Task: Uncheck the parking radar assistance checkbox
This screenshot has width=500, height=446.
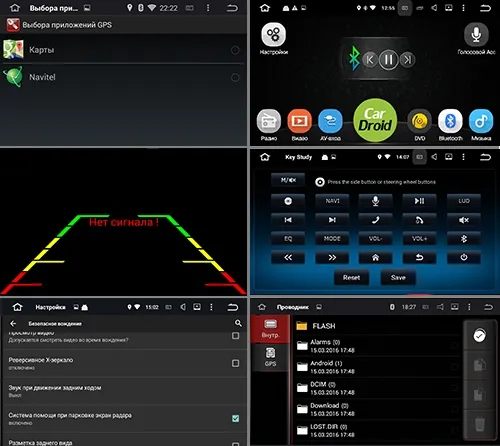Action: click(235, 418)
